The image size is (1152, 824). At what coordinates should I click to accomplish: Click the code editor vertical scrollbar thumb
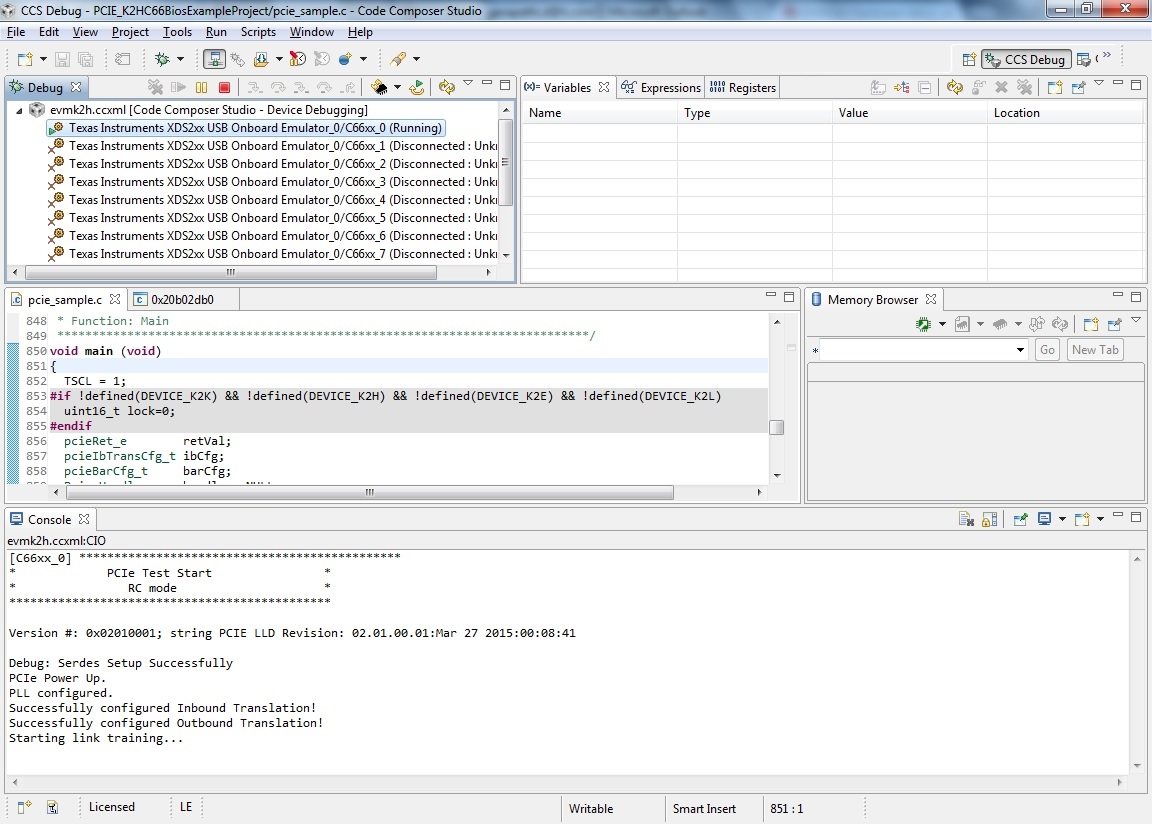click(x=777, y=427)
